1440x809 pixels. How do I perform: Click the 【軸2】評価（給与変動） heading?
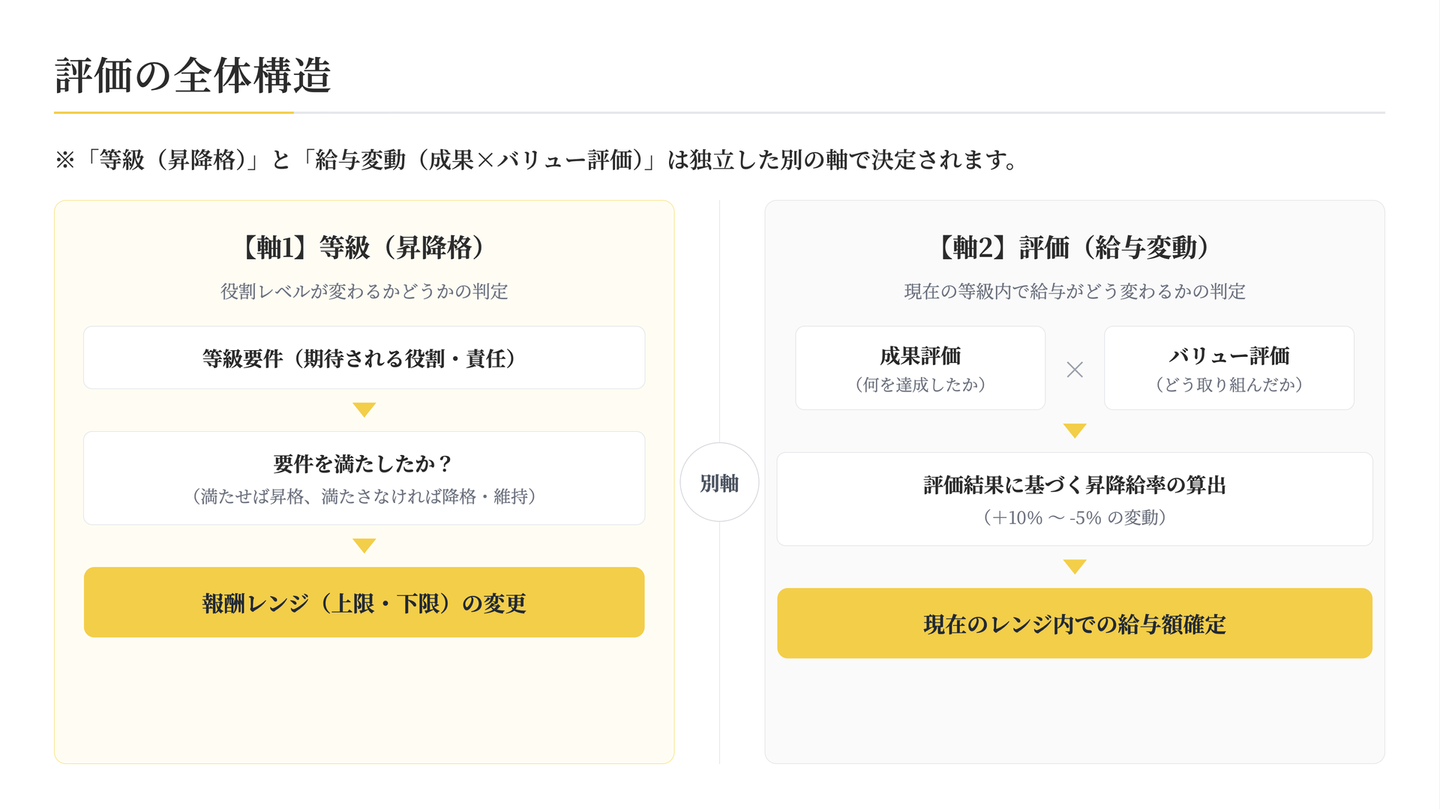1074,247
